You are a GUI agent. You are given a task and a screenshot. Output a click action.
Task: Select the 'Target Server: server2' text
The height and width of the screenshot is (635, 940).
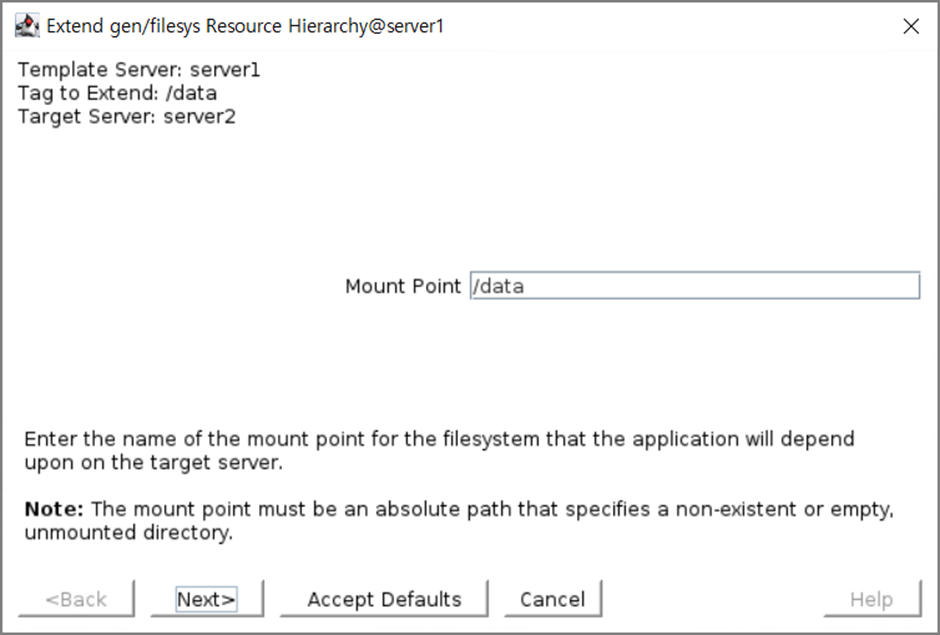tap(126, 116)
